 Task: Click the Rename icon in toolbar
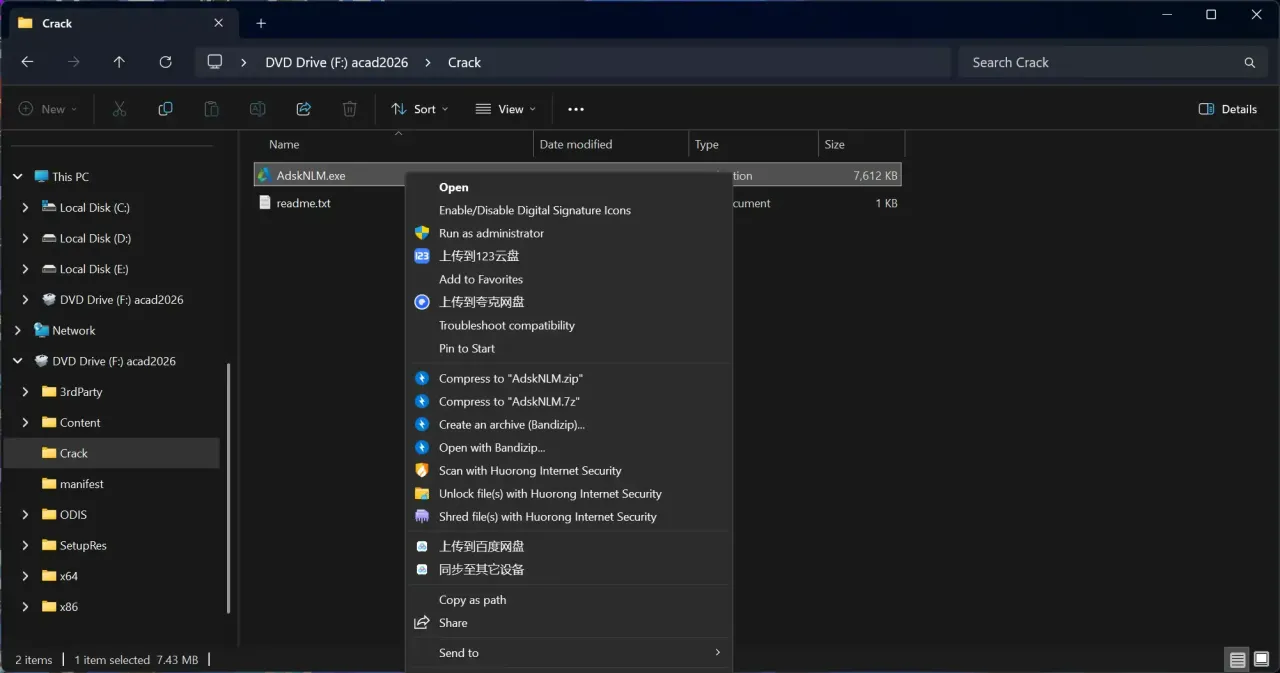tap(257, 109)
